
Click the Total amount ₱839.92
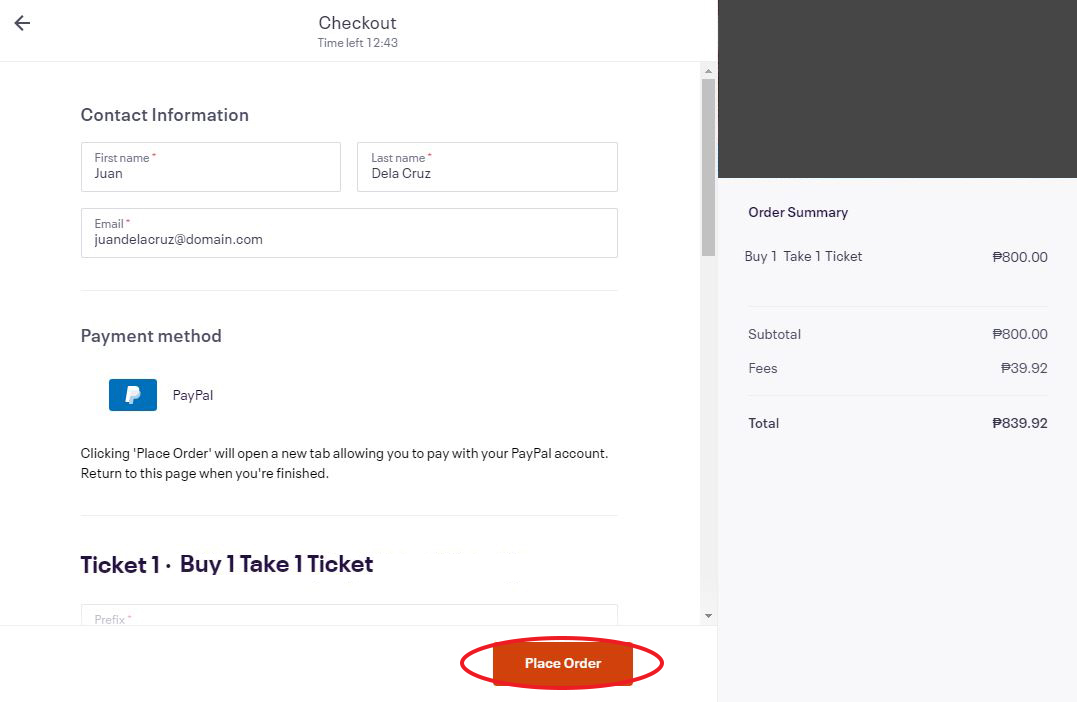point(1019,423)
